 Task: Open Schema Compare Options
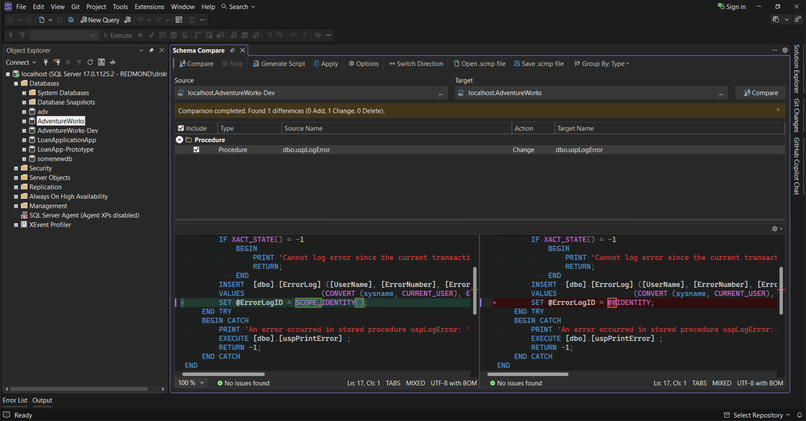pos(363,64)
